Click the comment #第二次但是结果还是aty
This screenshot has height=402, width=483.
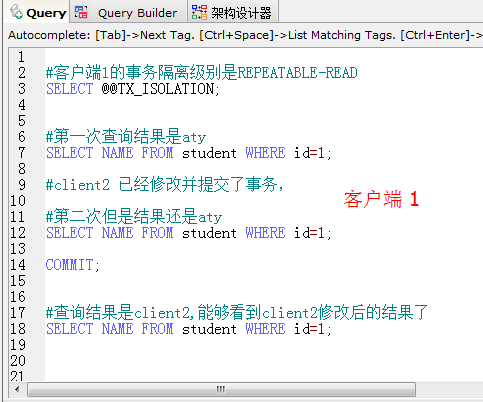pyautogui.click(x=134, y=217)
